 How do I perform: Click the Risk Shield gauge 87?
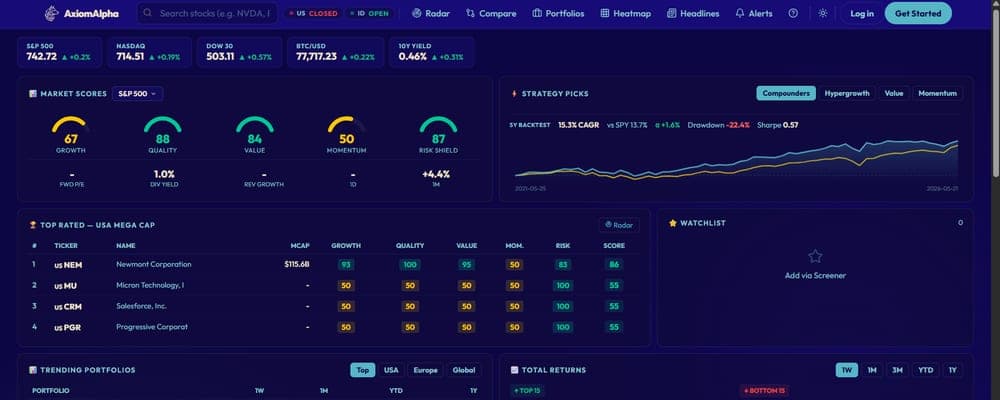click(438, 135)
